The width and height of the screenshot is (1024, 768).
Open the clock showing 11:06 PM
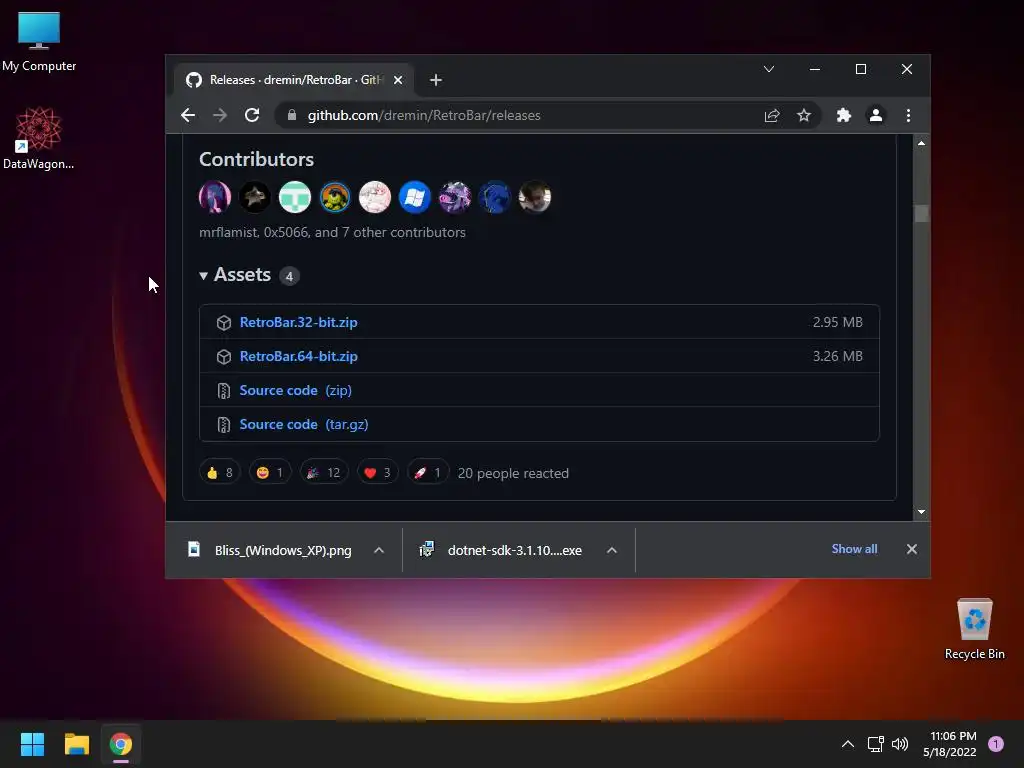[950, 744]
